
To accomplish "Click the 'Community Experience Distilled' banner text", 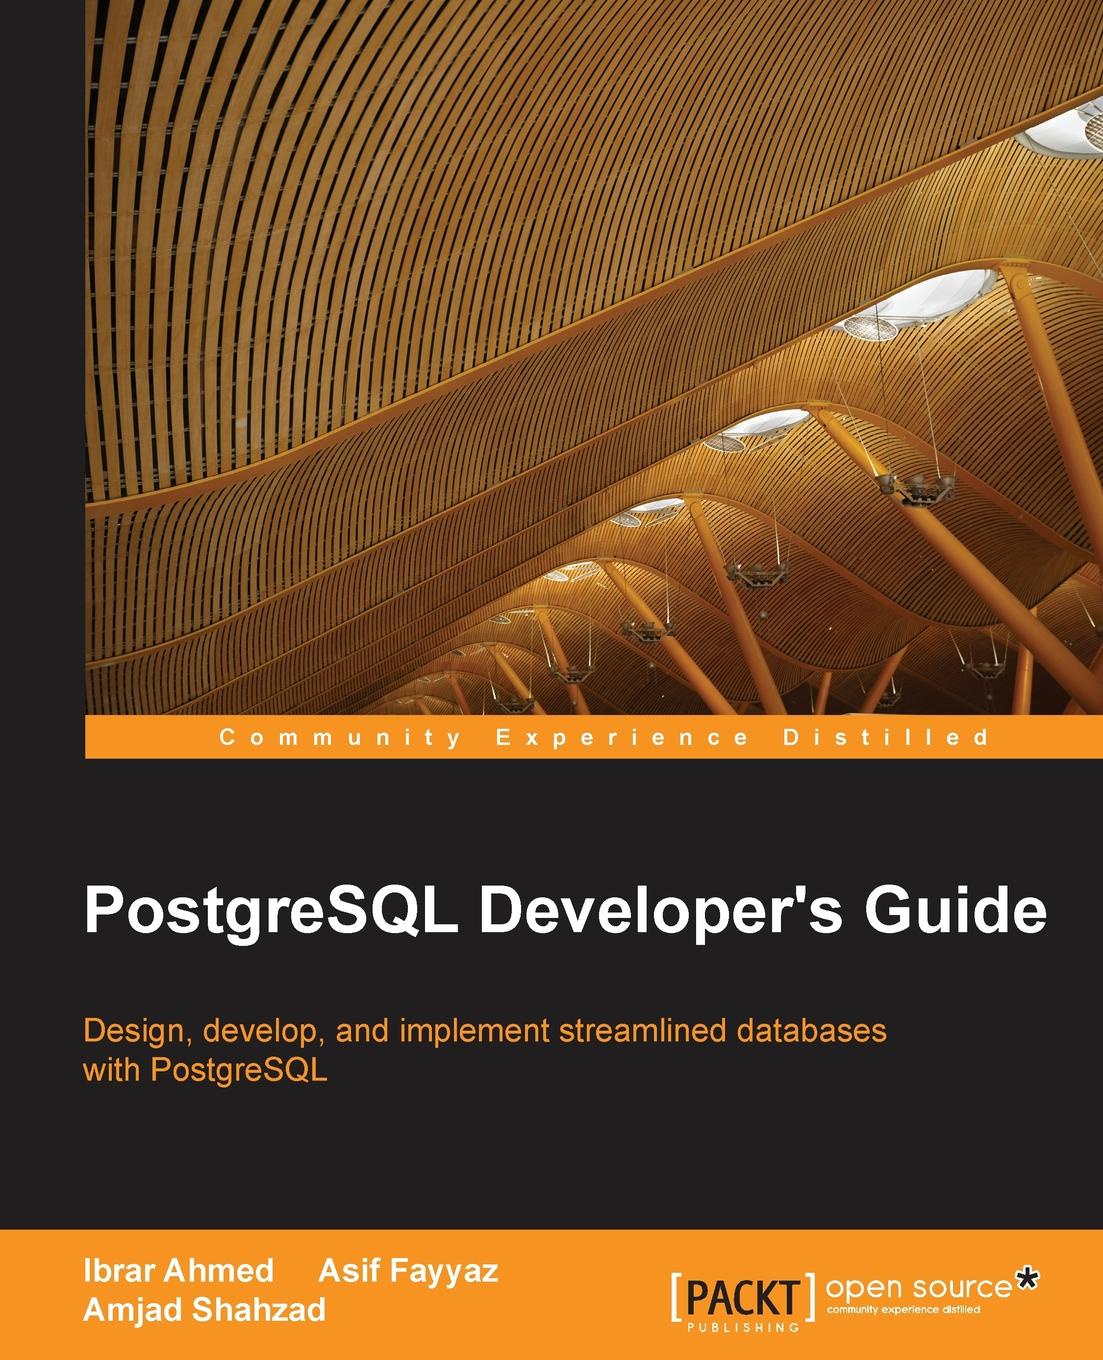I will coord(603,738).
